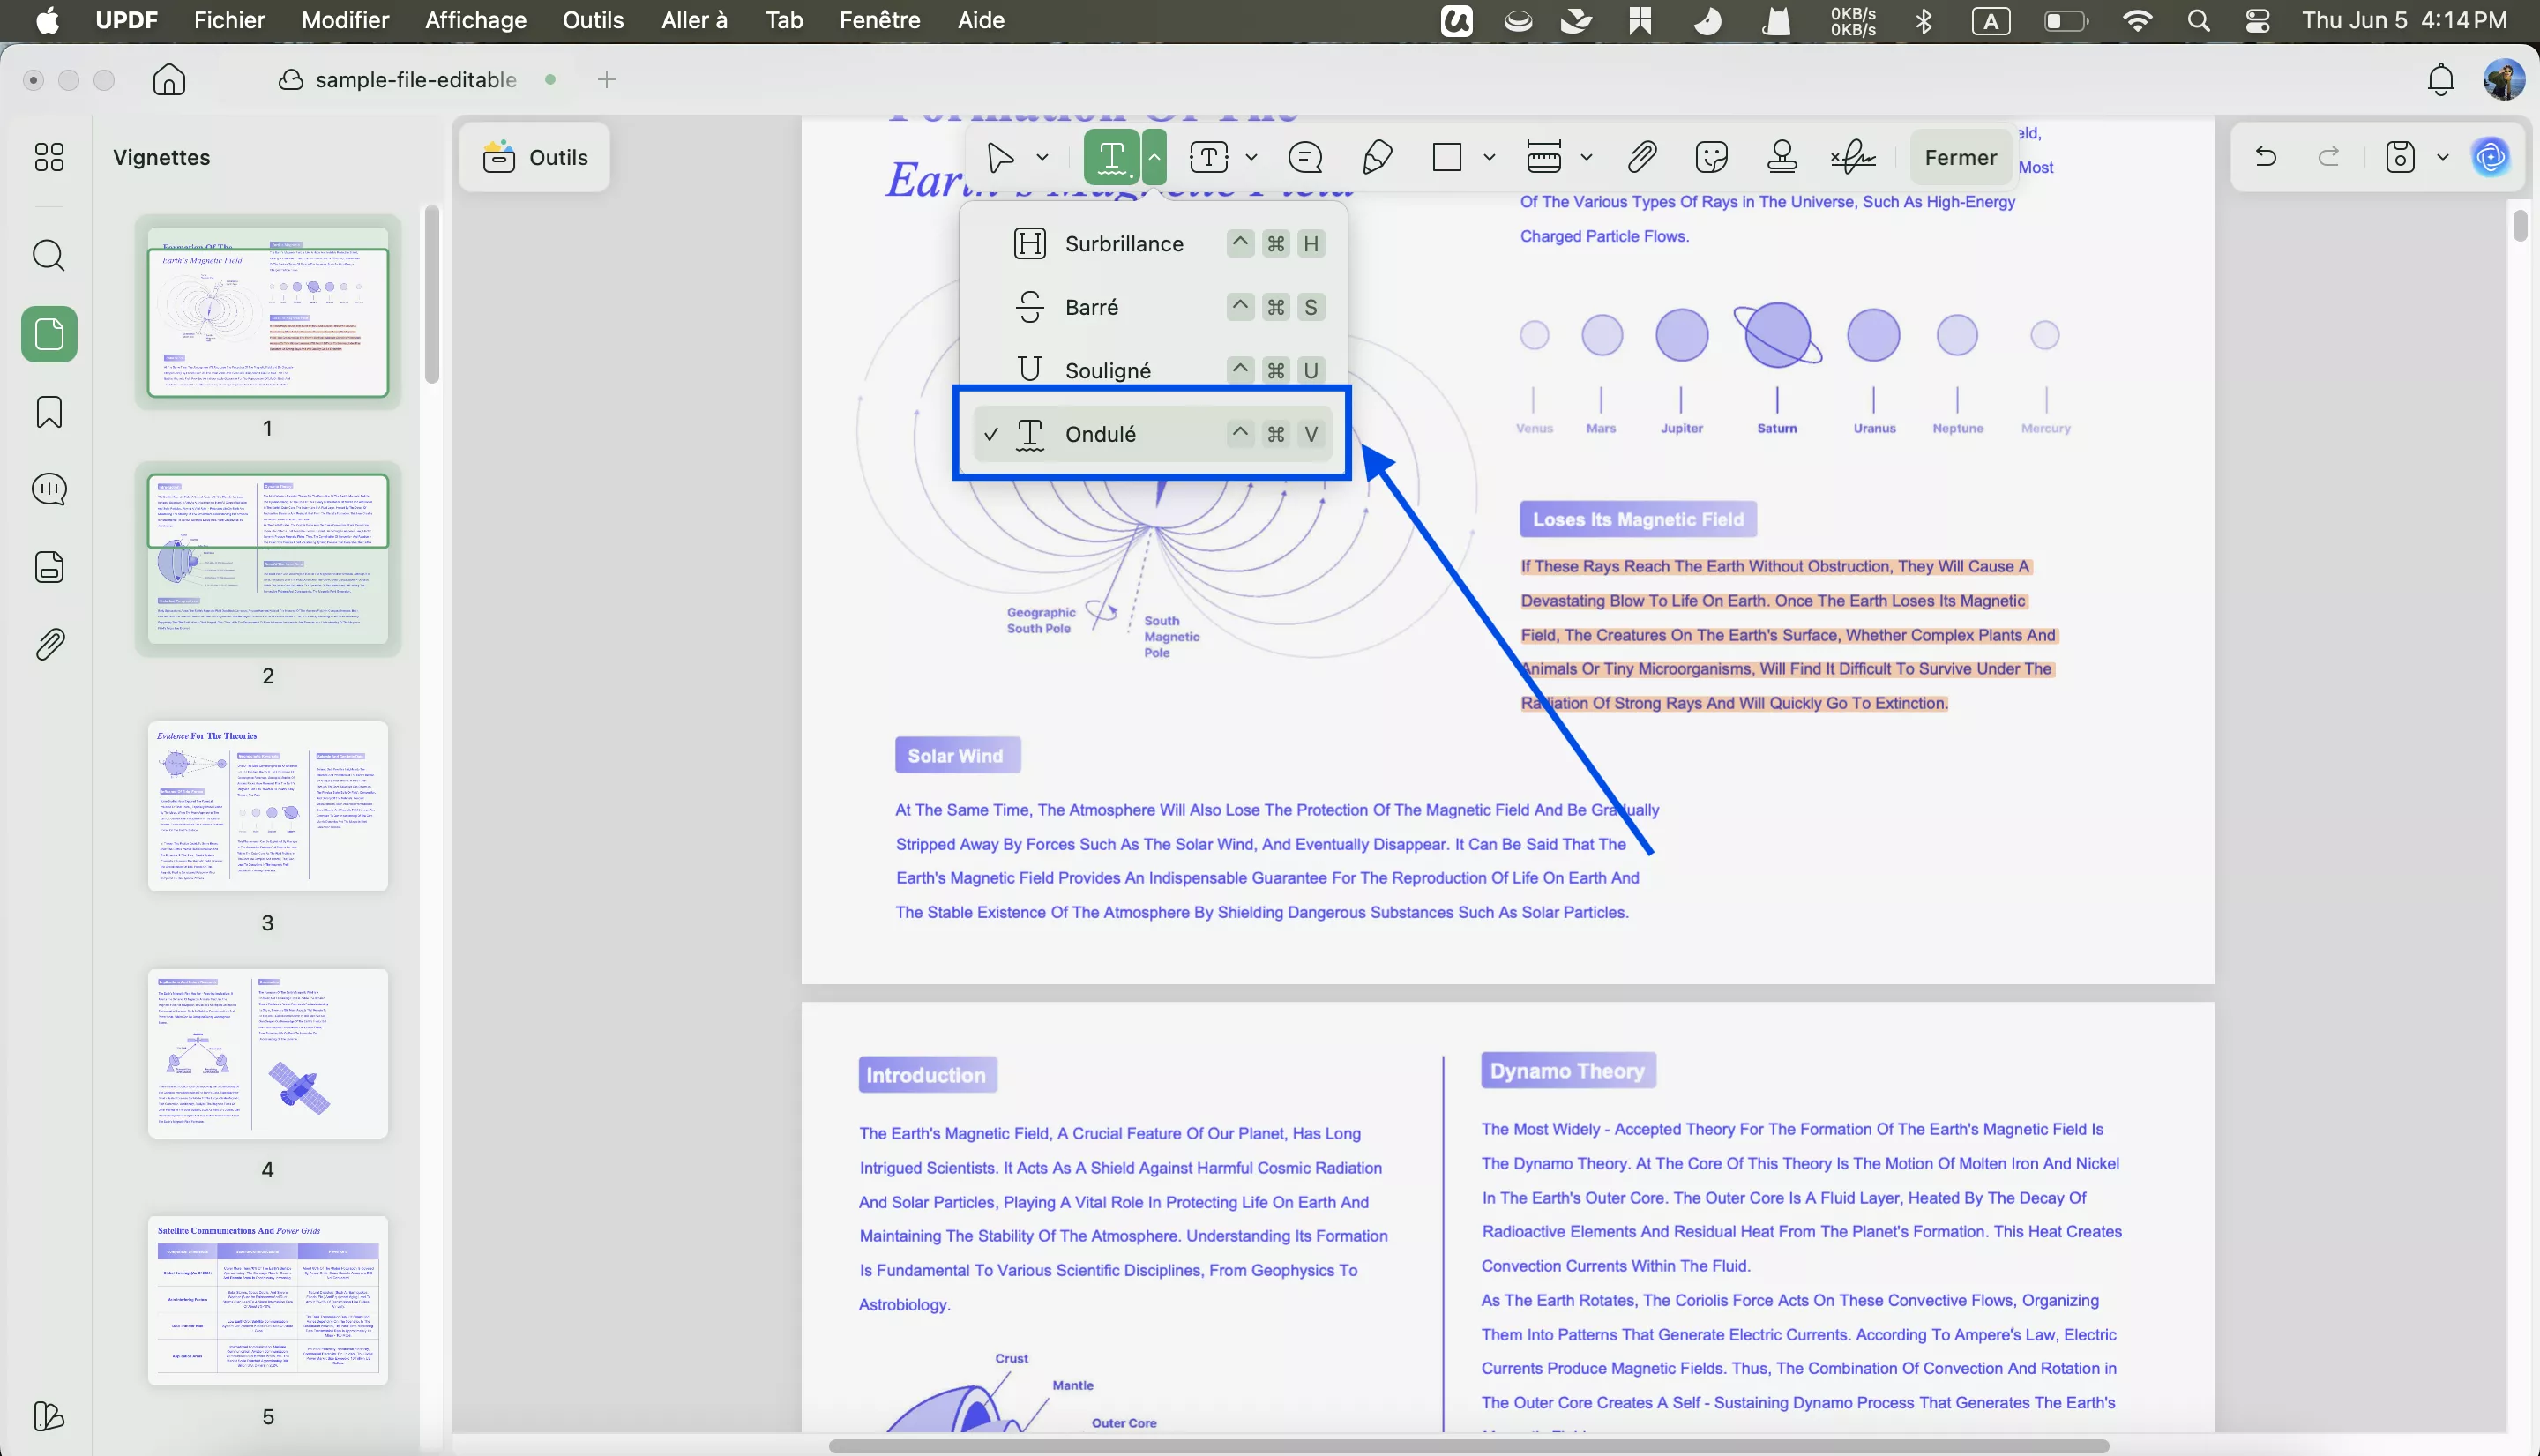Open the thumbnails grid sidebar icon
The height and width of the screenshot is (1456, 2540).
pyautogui.click(x=49, y=157)
